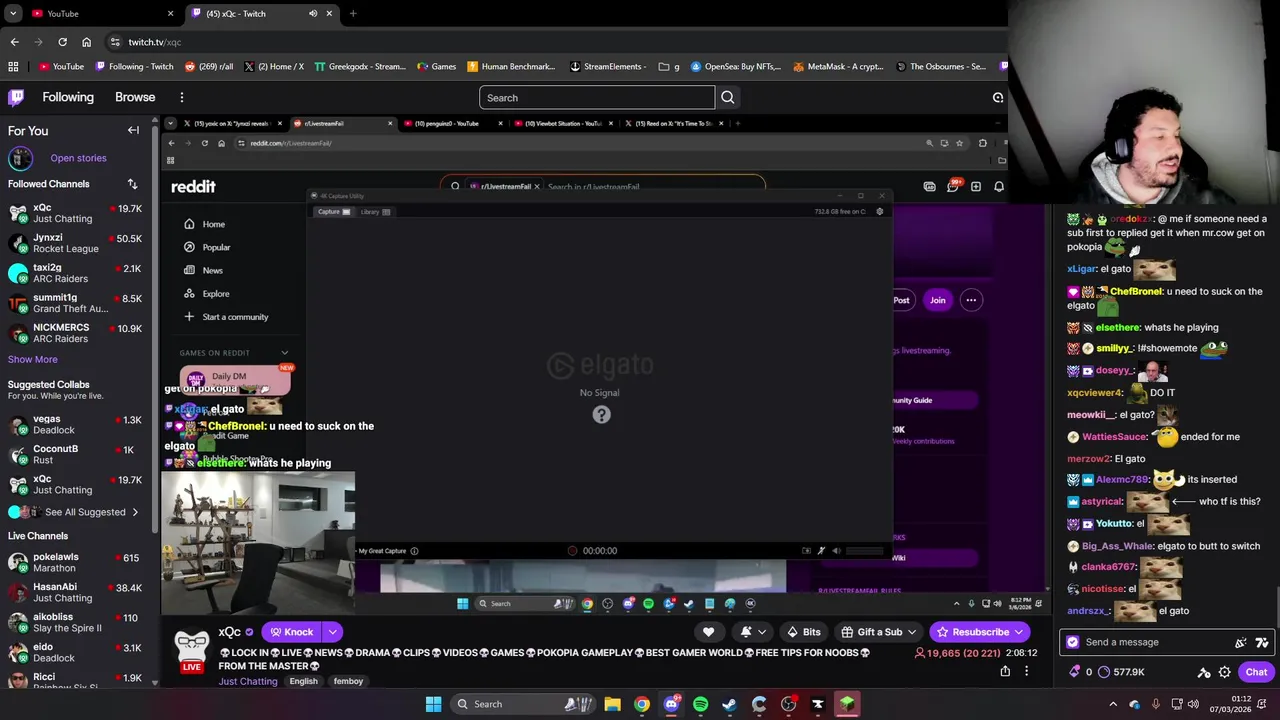Image resolution: width=1280 pixels, height=720 pixels.
Task: Open the NICKMERCS followed channel
Action: click(76, 333)
